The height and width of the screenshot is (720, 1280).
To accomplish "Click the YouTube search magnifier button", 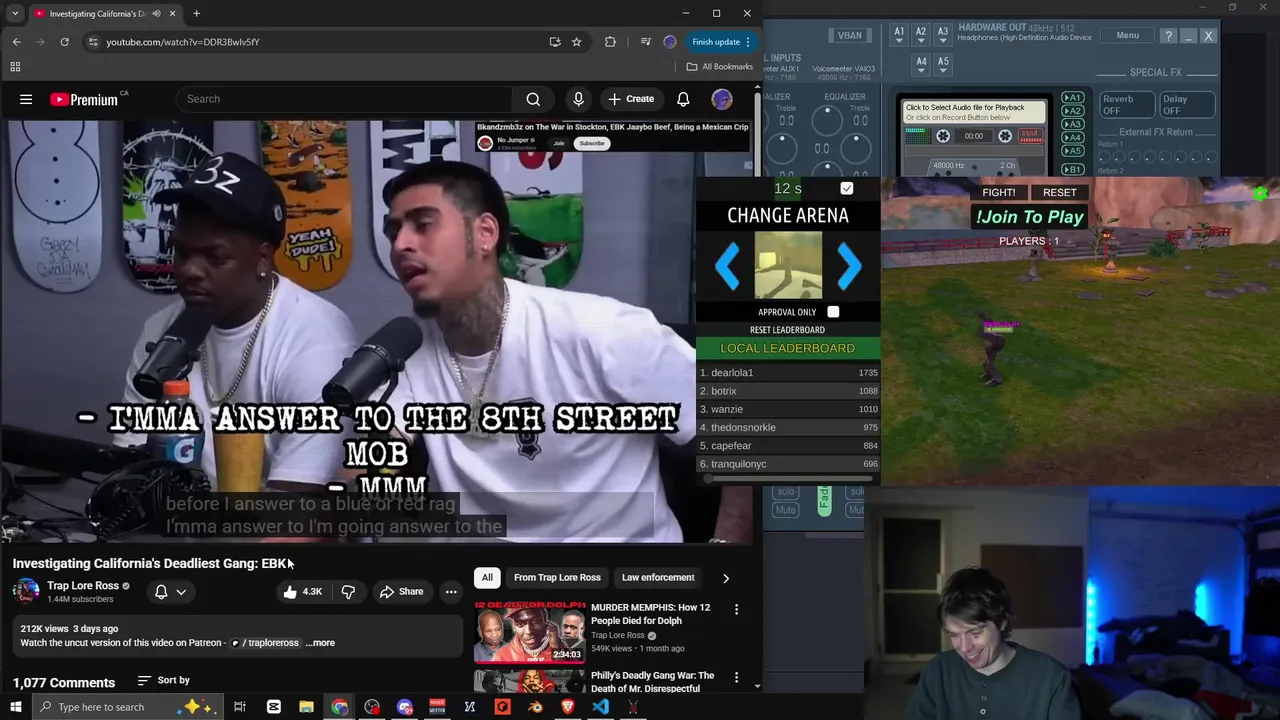I will point(533,99).
